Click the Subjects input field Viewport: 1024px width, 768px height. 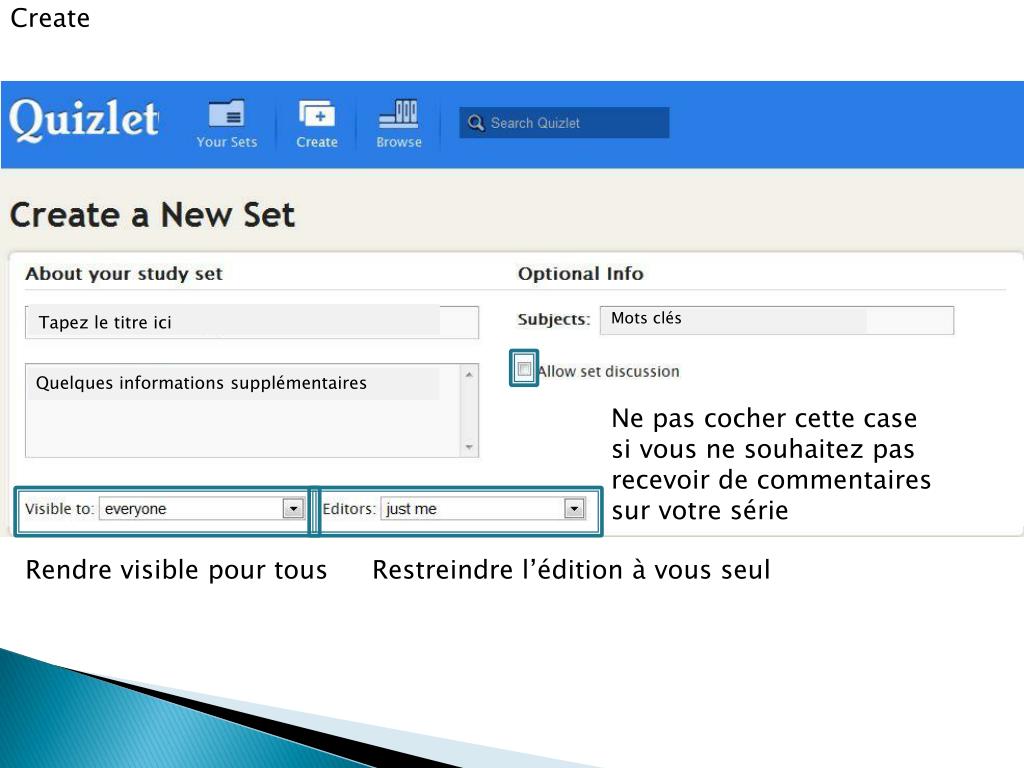776,320
